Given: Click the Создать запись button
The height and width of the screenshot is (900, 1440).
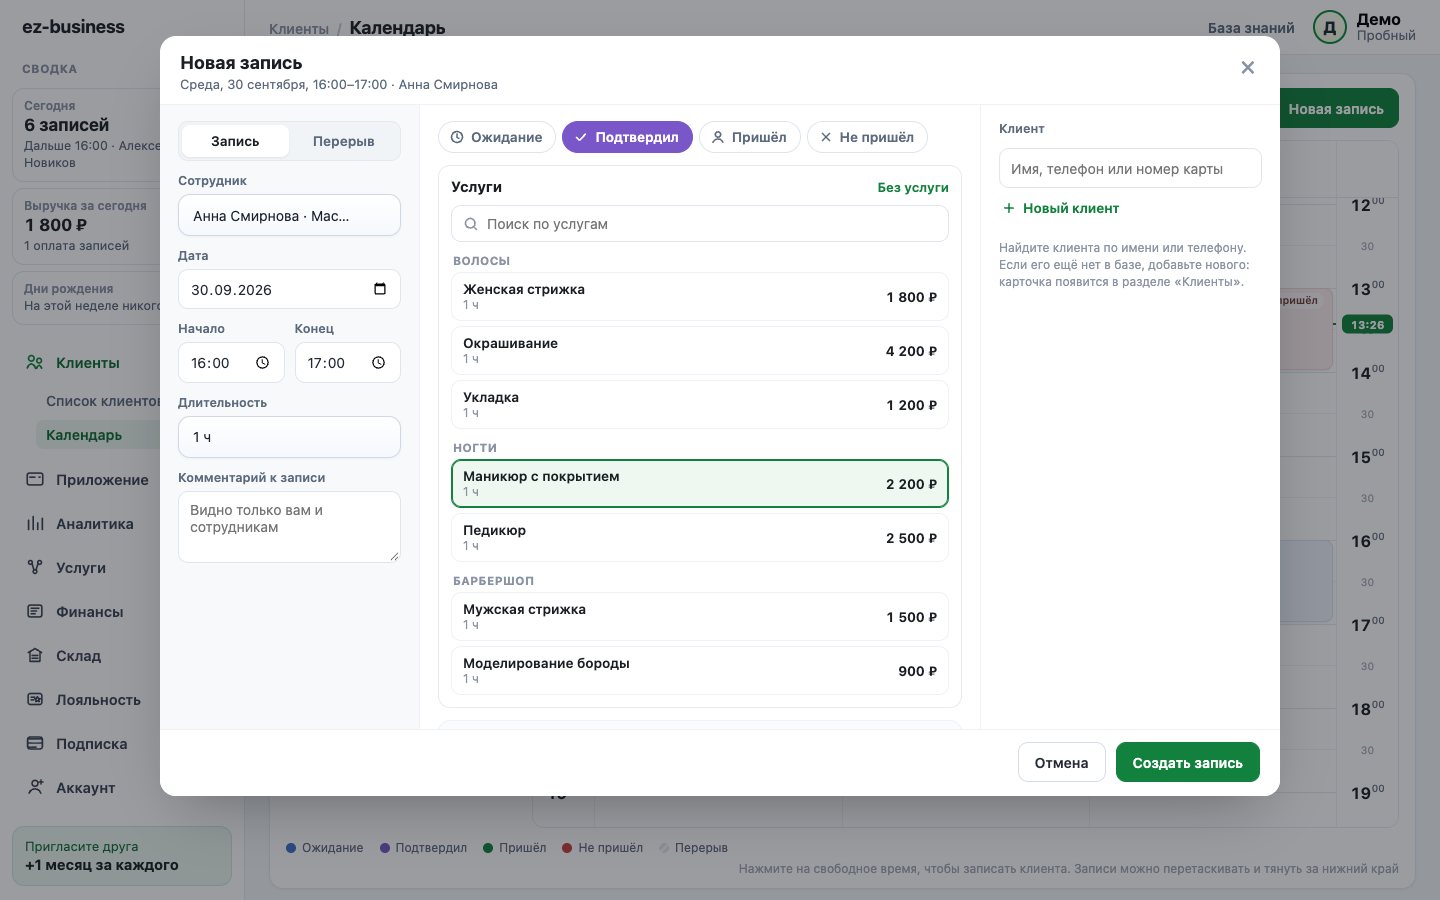Looking at the screenshot, I should [x=1187, y=763].
